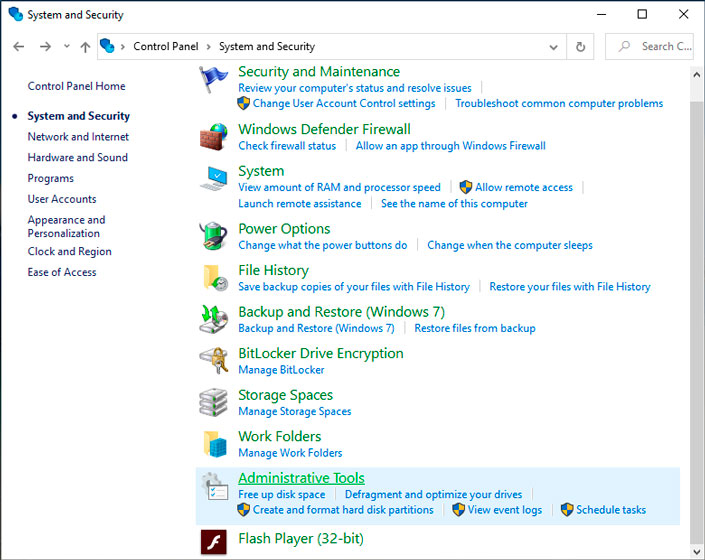Click Check firewall status link
Image resolution: width=705 pixels, height=560 pixels.
287,146
